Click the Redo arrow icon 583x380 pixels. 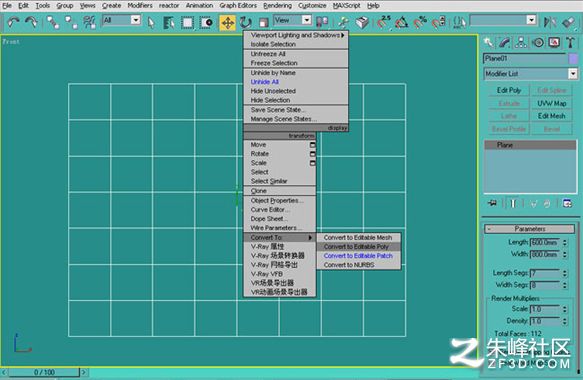pos(31,22)
